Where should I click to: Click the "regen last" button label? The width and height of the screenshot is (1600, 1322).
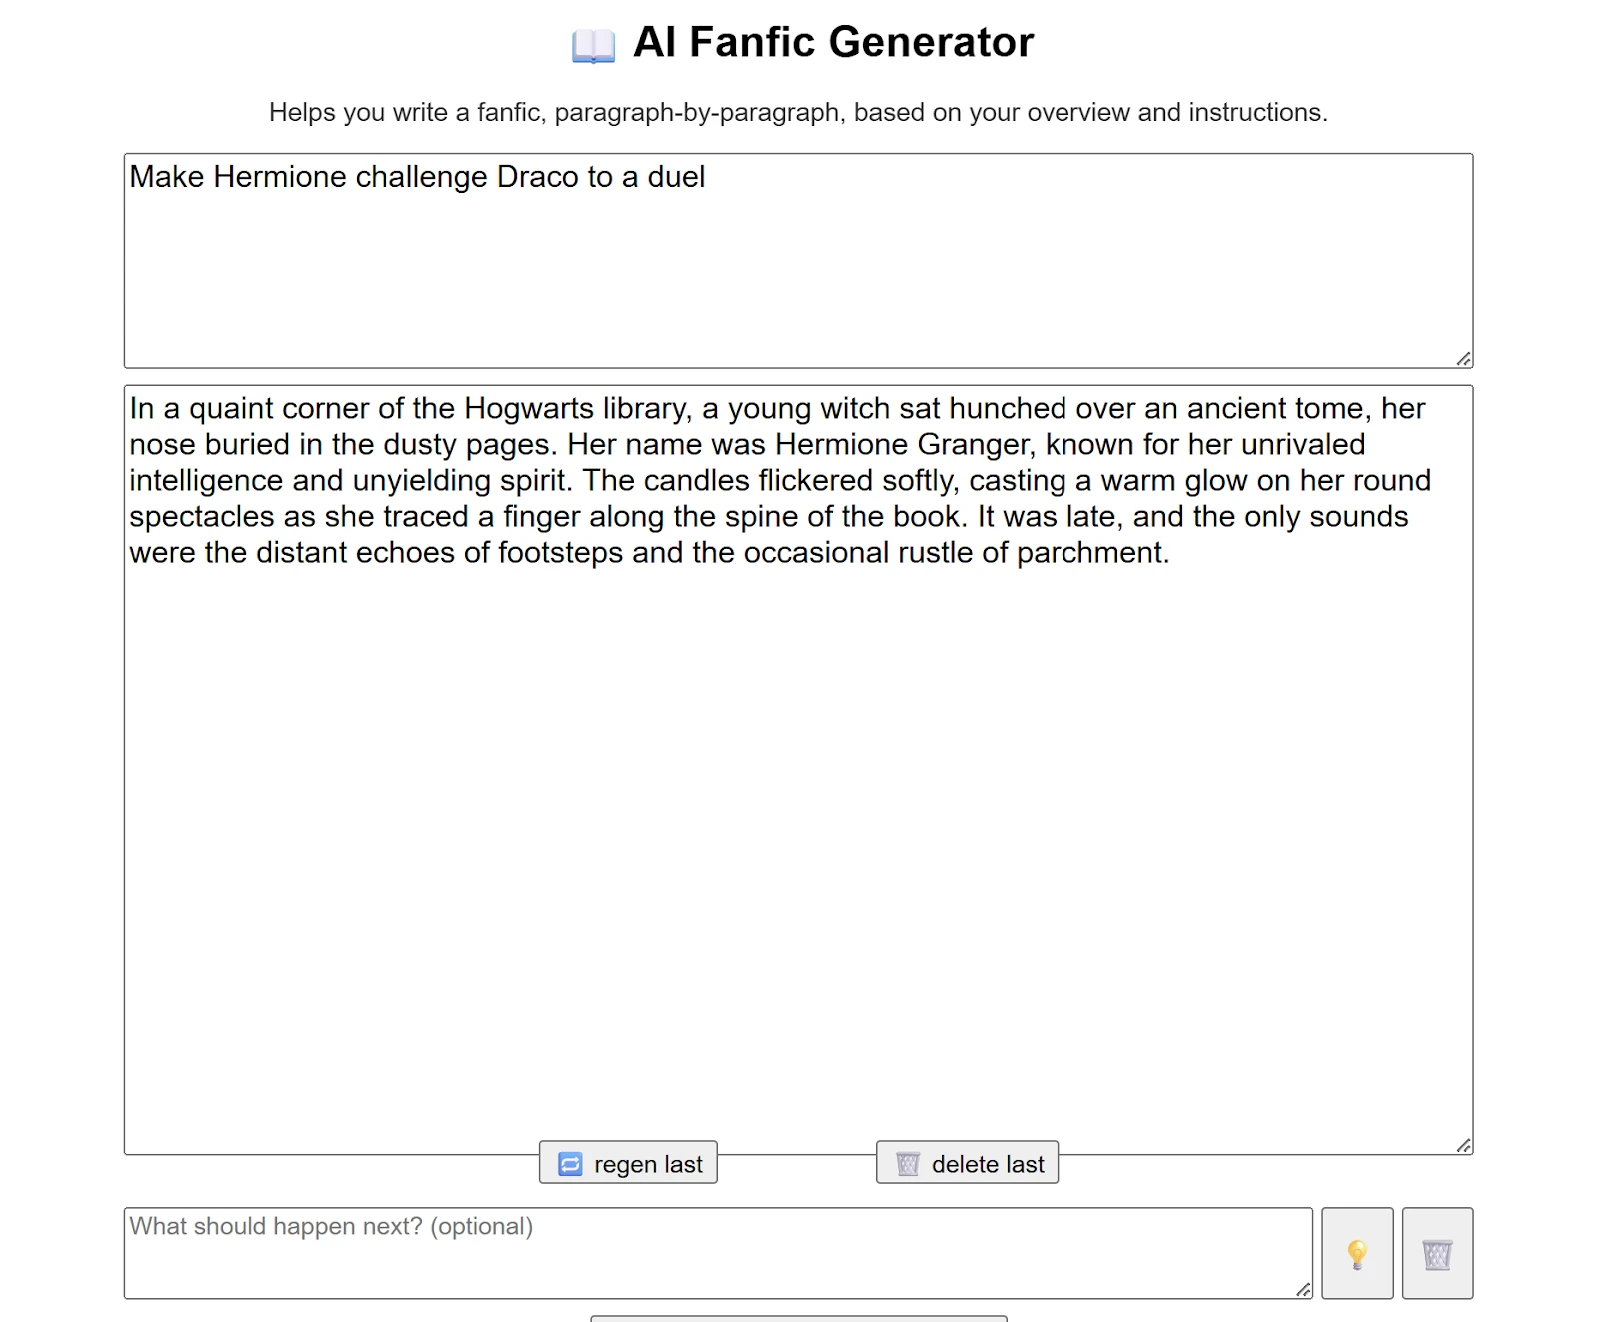tap(648, 1164)
